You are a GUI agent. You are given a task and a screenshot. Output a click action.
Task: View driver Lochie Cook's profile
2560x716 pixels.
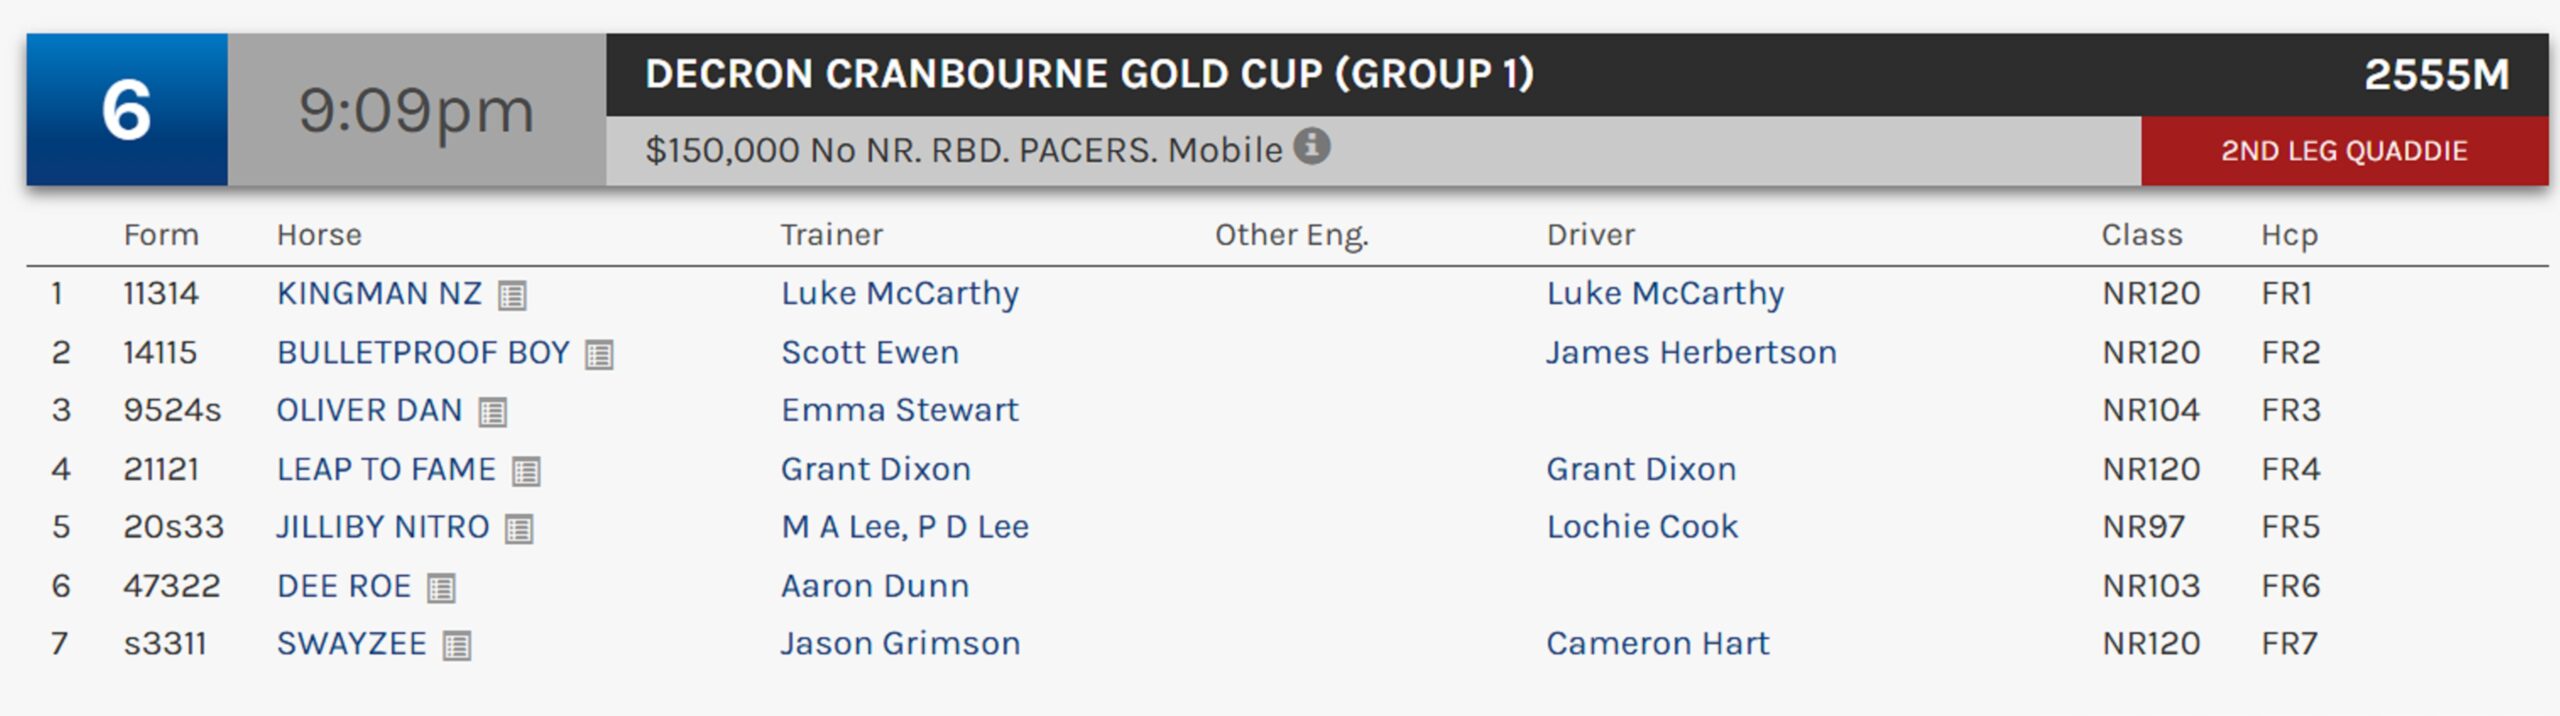pos(1642,527)
